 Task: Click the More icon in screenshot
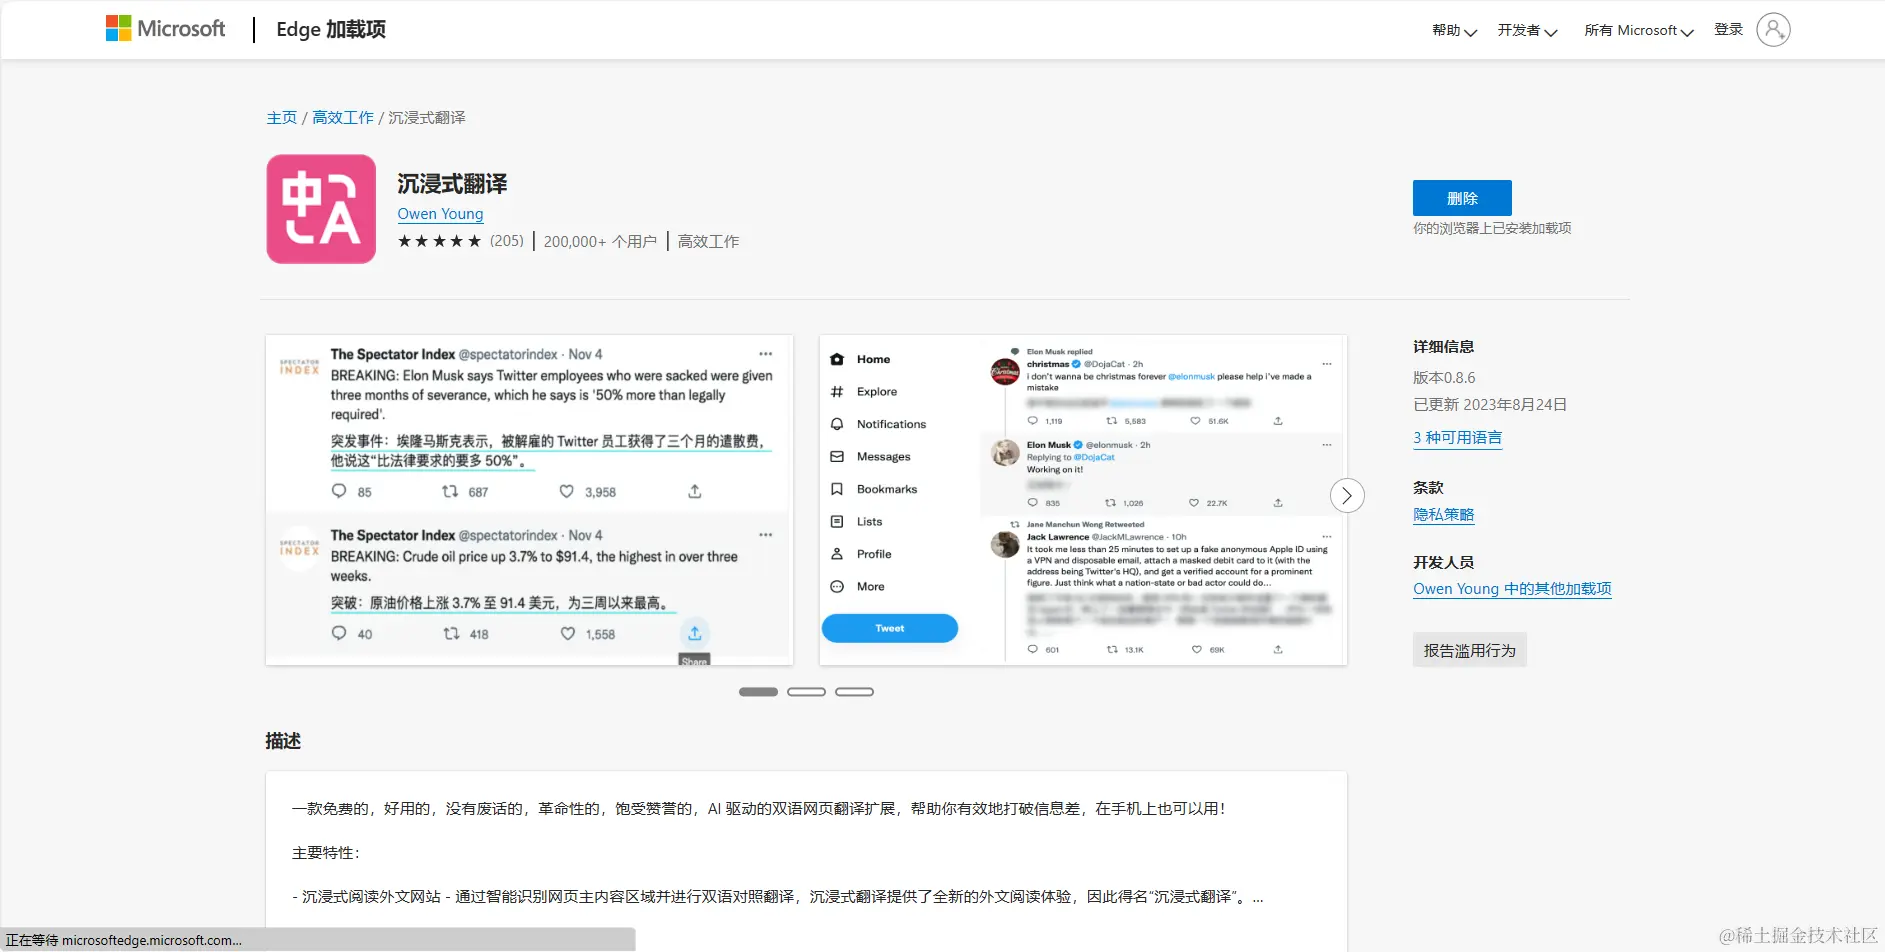837,587
